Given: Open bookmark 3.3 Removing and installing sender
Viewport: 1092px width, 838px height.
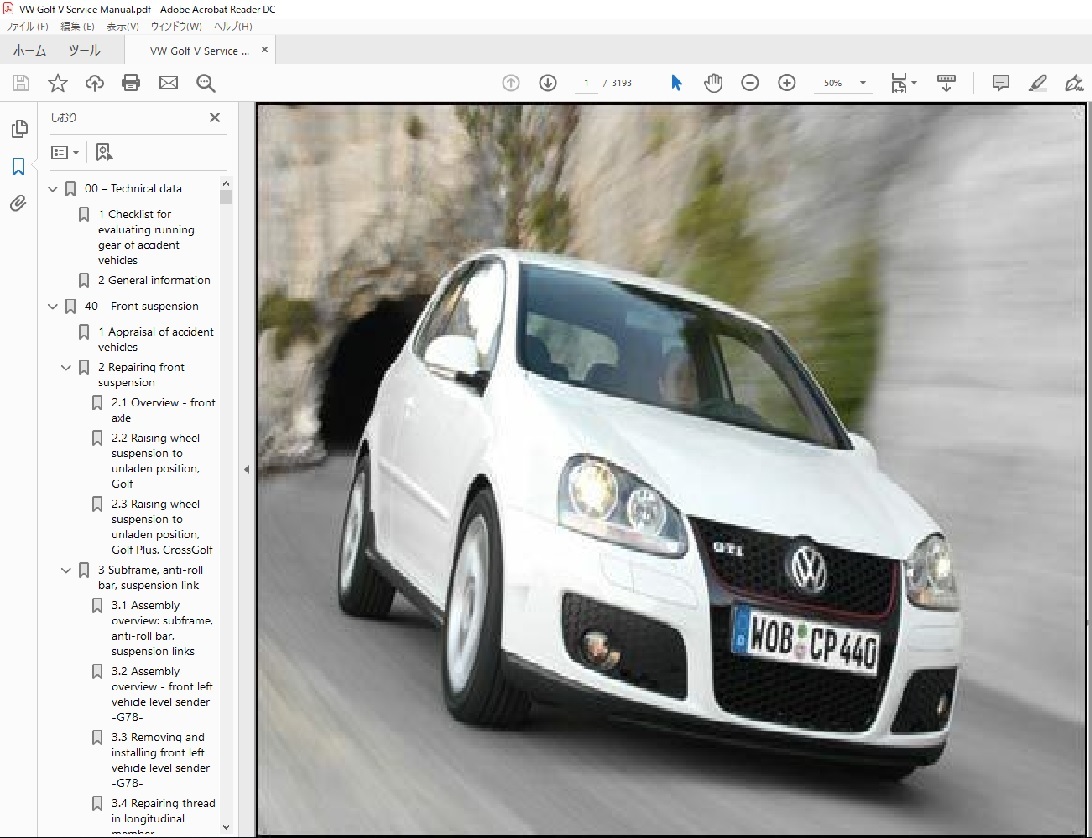Looking at the screenshot, I should [160, 760].
